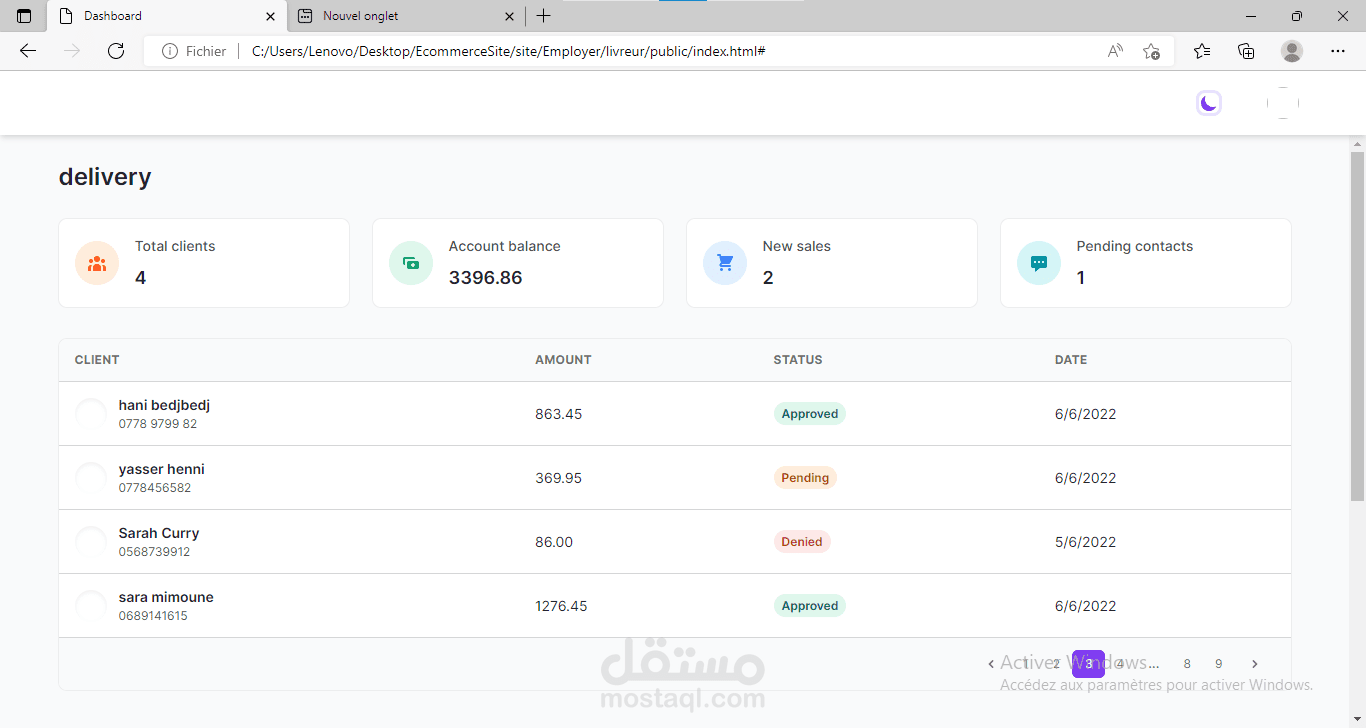Click the Pending status badge for yasser henni

pos(805,478)
